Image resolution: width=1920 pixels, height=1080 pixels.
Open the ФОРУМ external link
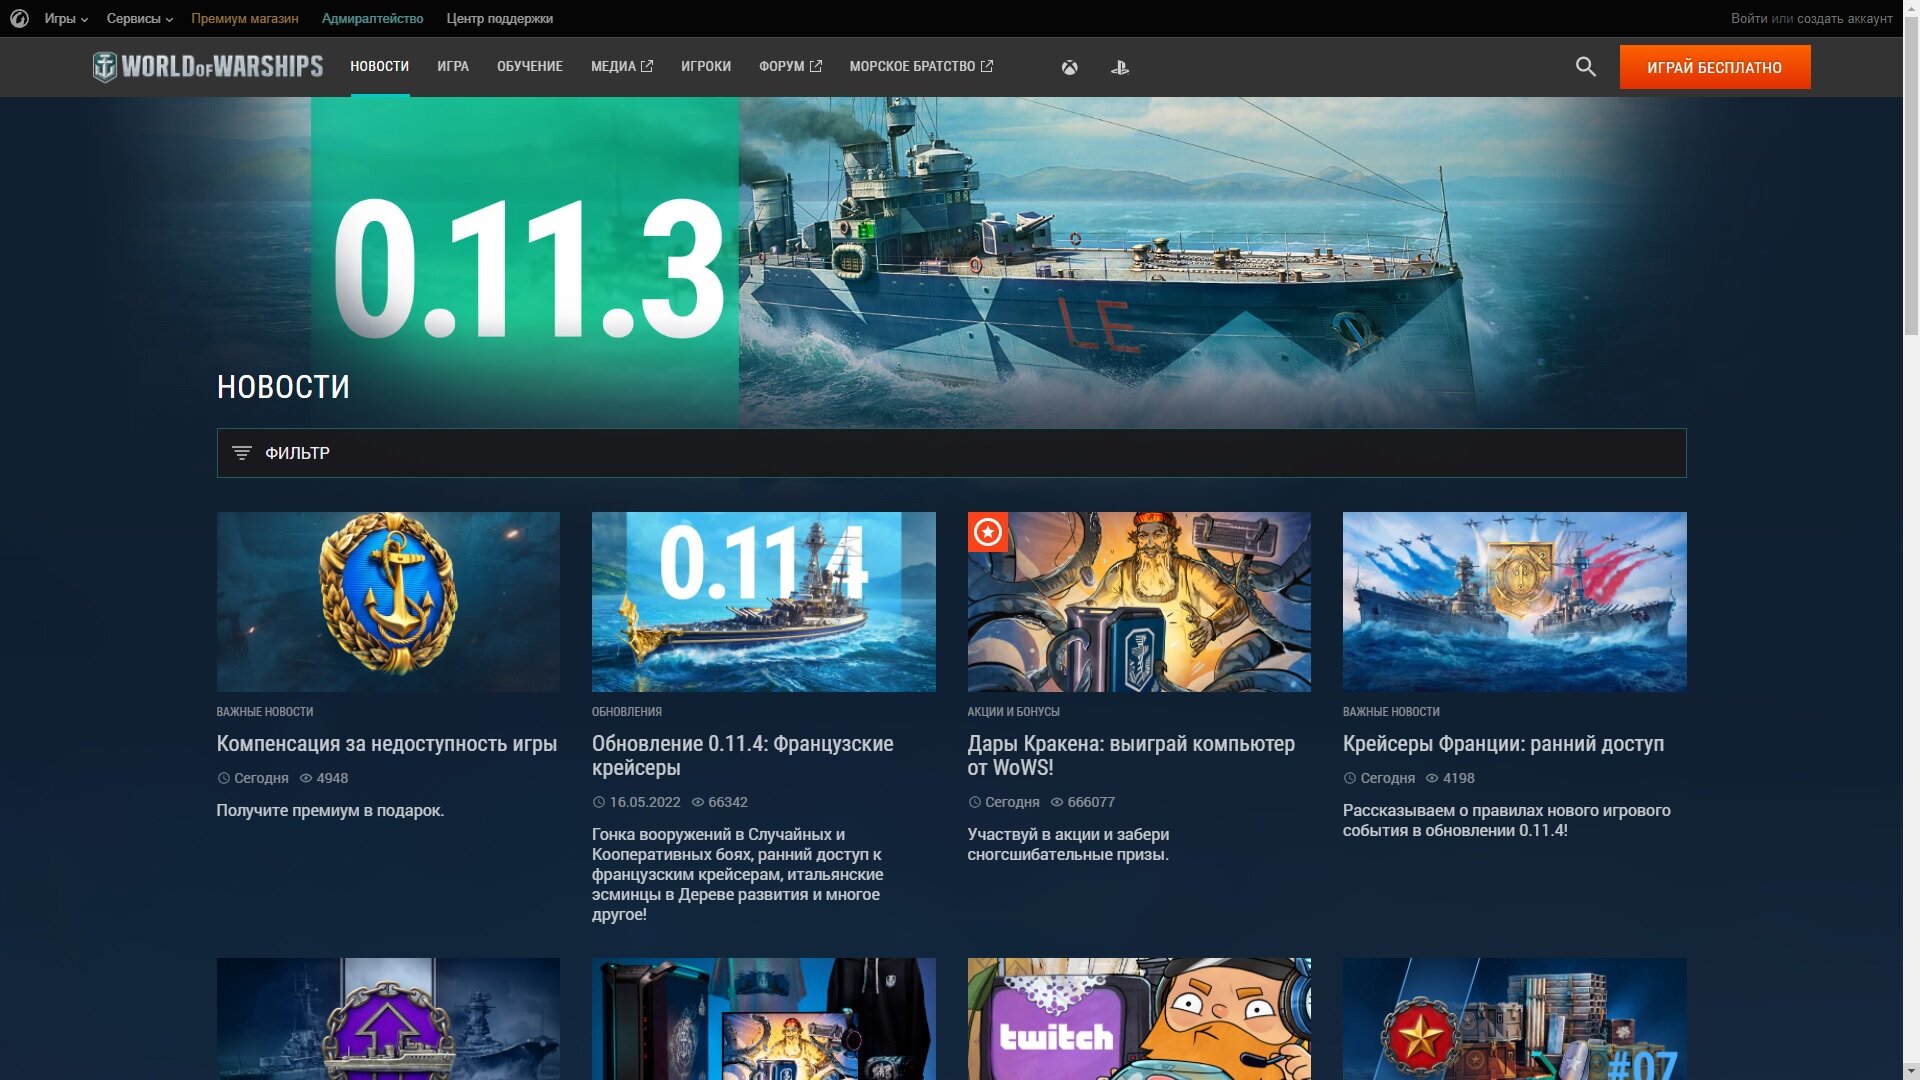pyautogui.click(x=790, y=66)
